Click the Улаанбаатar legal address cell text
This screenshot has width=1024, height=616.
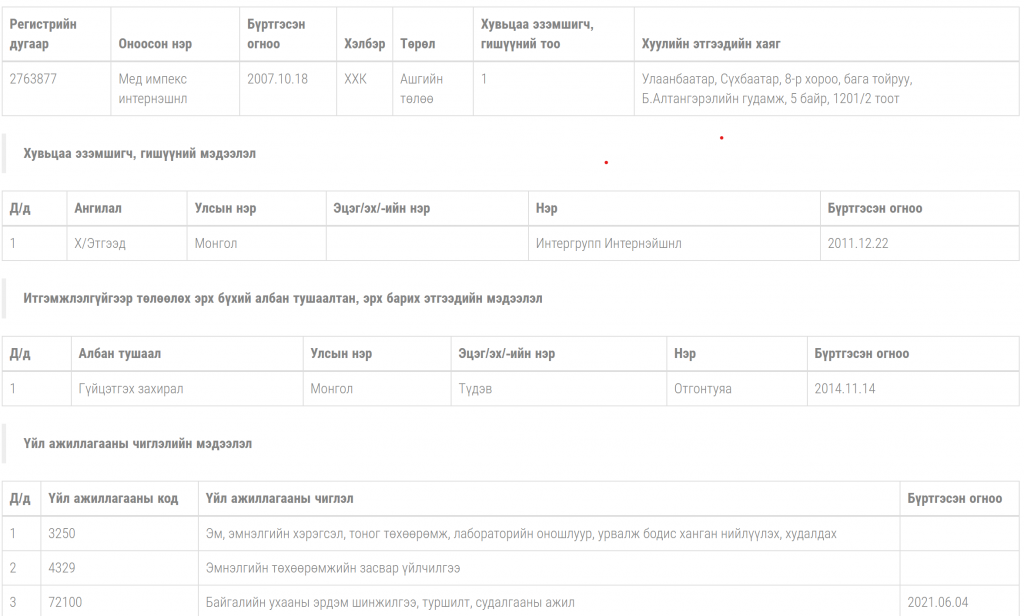(x=776, y=89)
